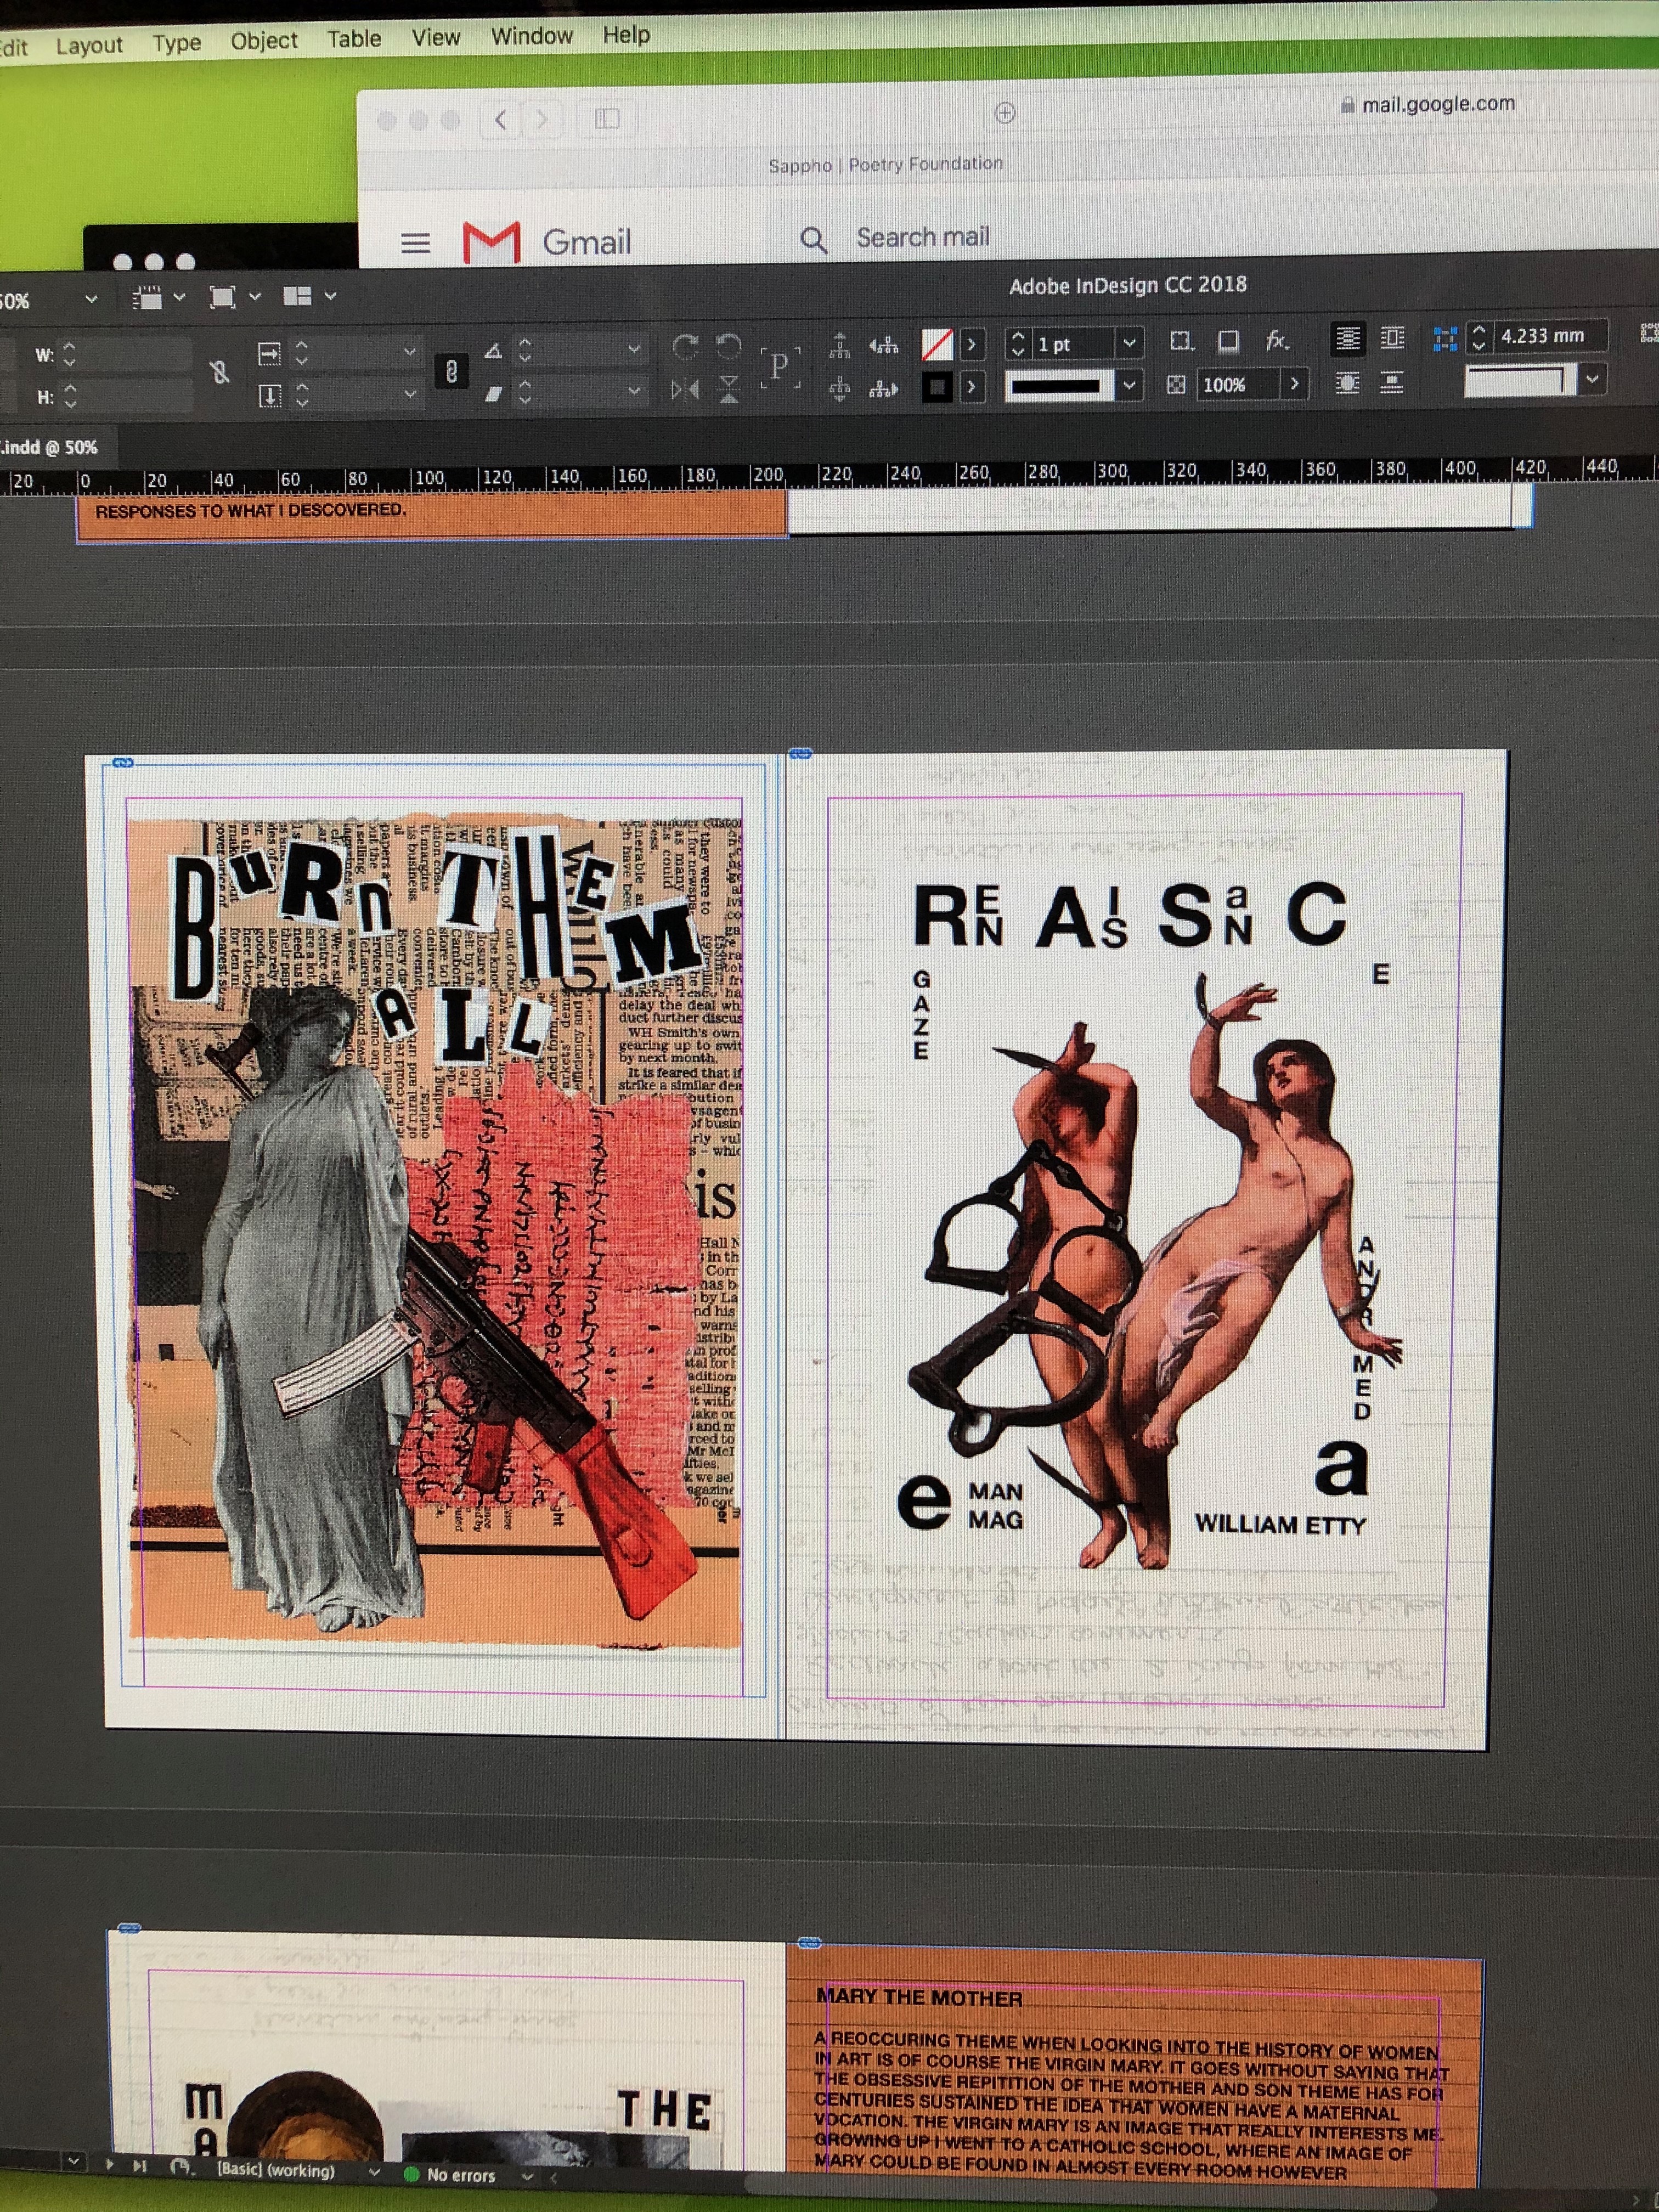Open the Window menu
This screenshot has width=1659, height=2212.
pos(531,36)
